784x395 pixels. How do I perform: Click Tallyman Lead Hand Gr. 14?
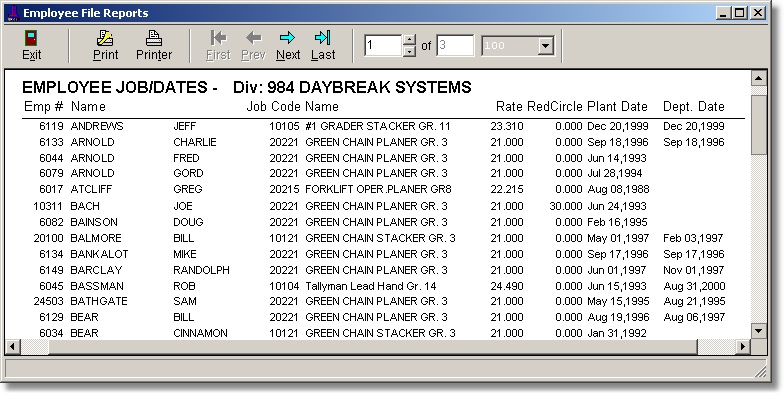[370, 286]
